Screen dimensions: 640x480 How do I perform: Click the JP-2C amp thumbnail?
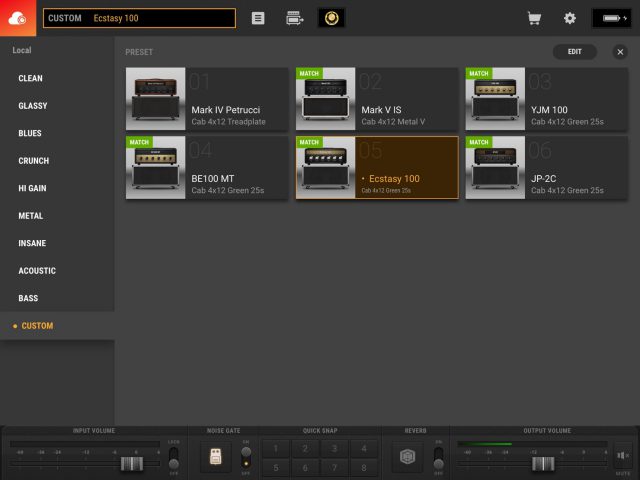[495, 167]
